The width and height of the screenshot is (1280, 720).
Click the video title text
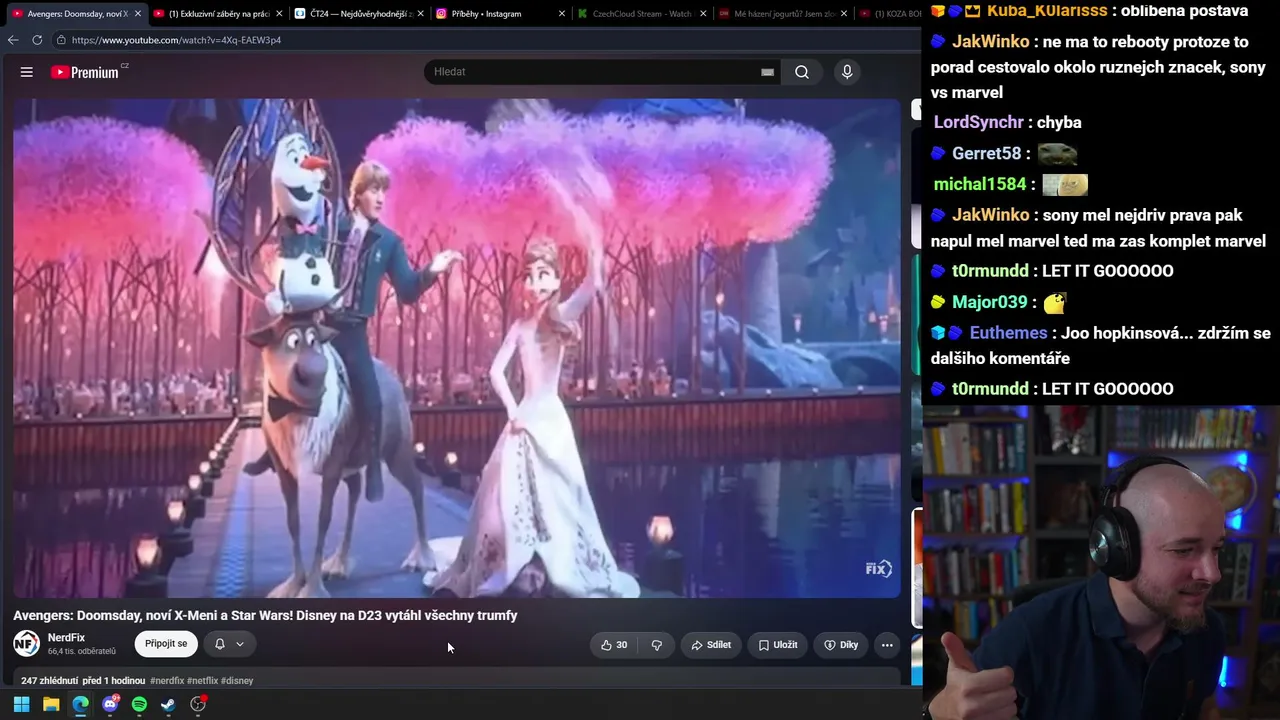pos(265,615)
